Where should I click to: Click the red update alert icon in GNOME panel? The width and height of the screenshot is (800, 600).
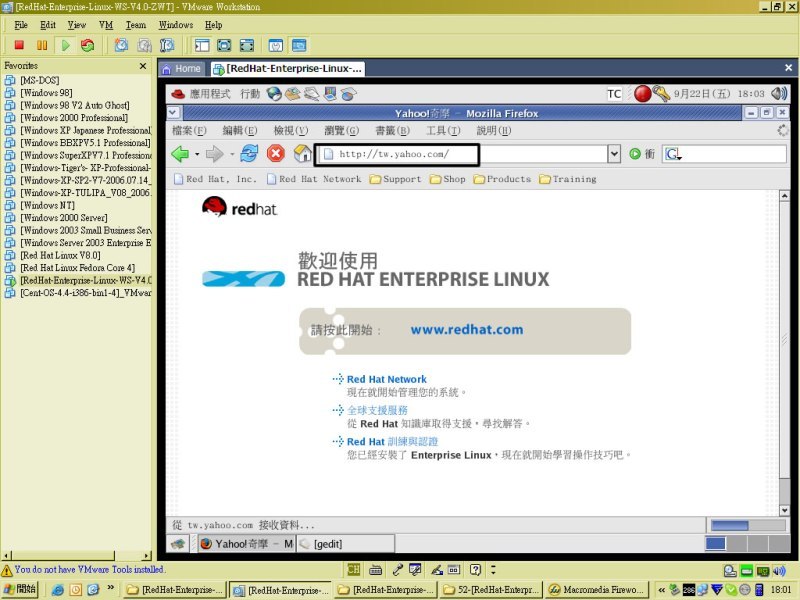(642, 94)
